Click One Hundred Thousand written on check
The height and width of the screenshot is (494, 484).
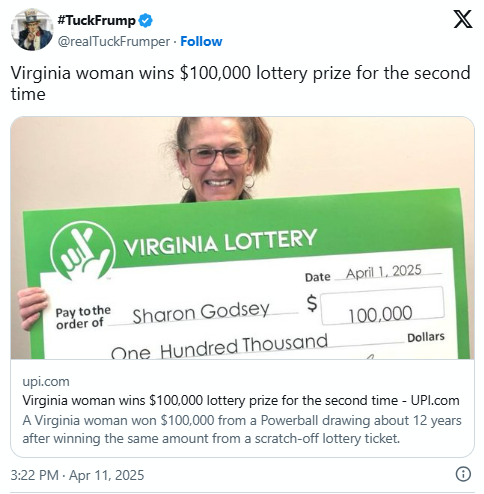(x=219, y=348)
